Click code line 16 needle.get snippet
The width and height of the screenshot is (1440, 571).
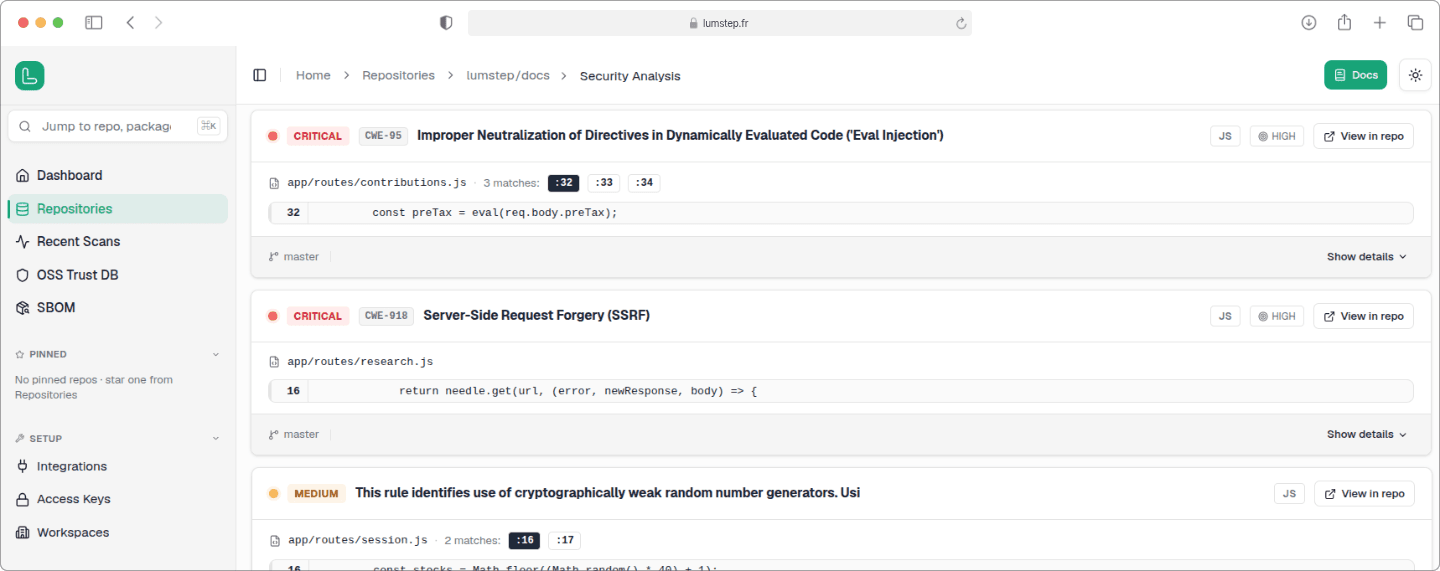click(842, 391)
